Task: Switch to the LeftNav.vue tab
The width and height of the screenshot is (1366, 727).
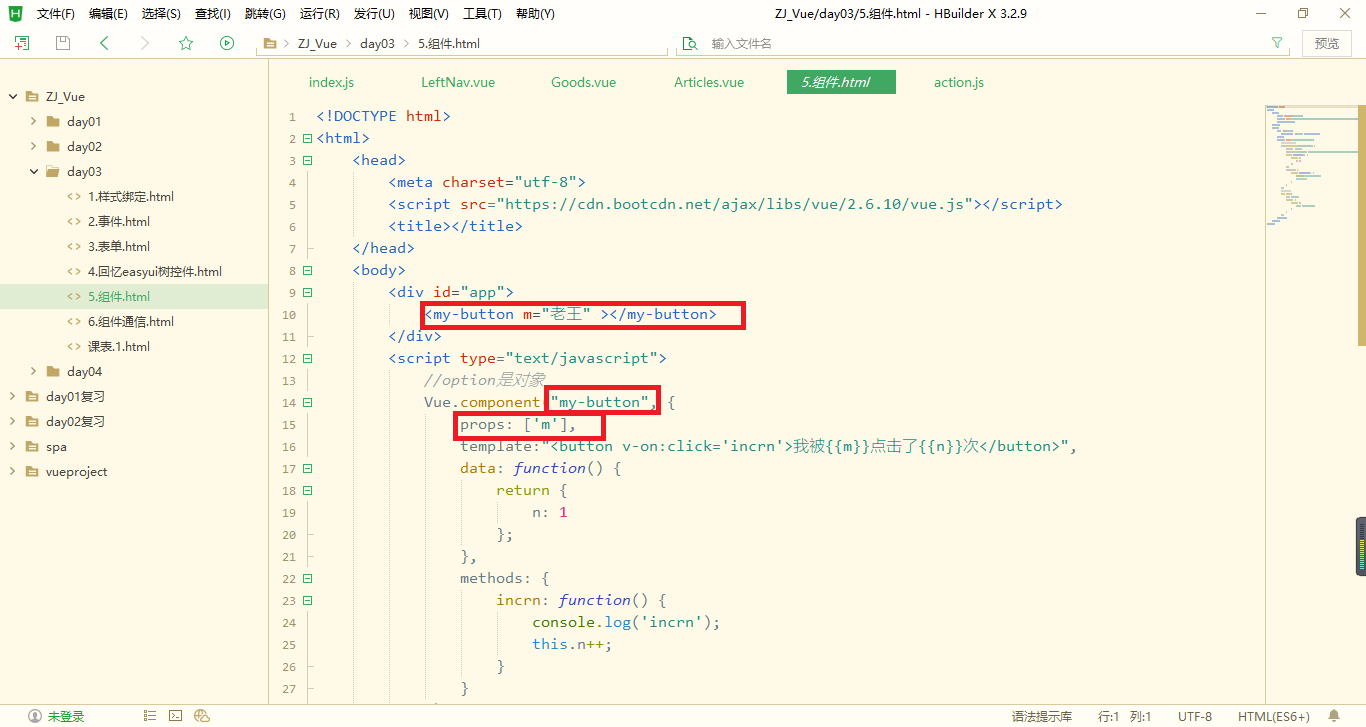Action: 458,82
